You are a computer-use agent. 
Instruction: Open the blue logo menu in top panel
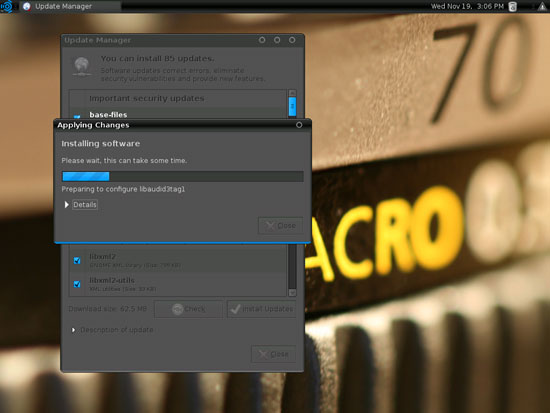pyautogui.click(x=7, y=6)
